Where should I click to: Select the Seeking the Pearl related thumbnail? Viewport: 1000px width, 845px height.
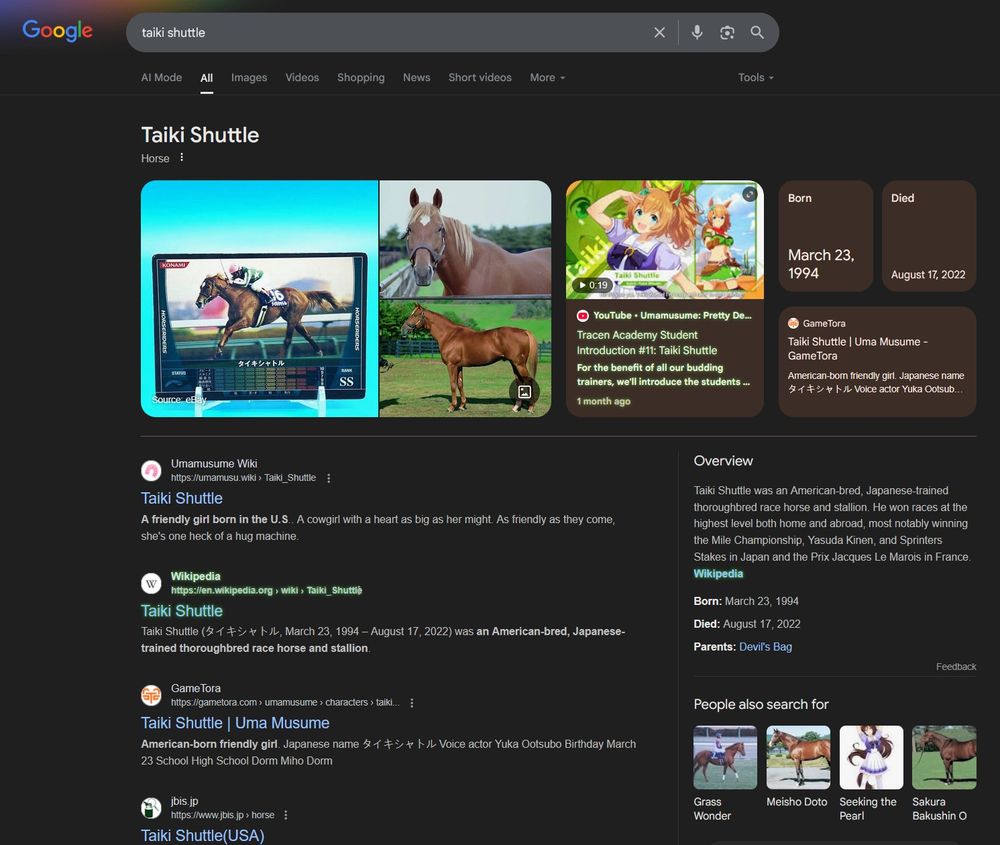click(x=871, y=758)
